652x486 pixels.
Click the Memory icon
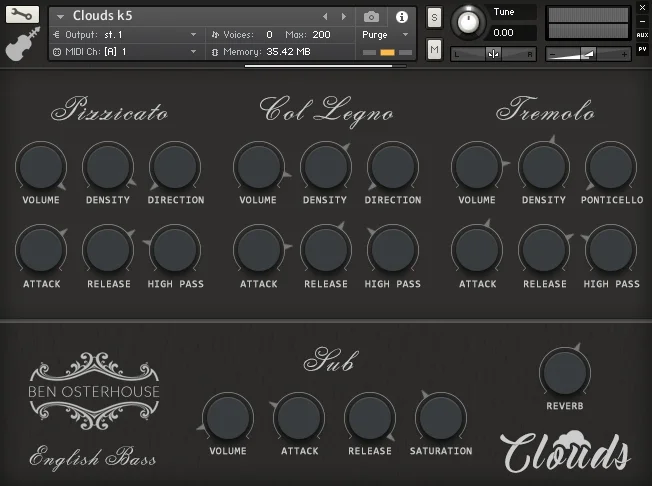tap(215, 52)
